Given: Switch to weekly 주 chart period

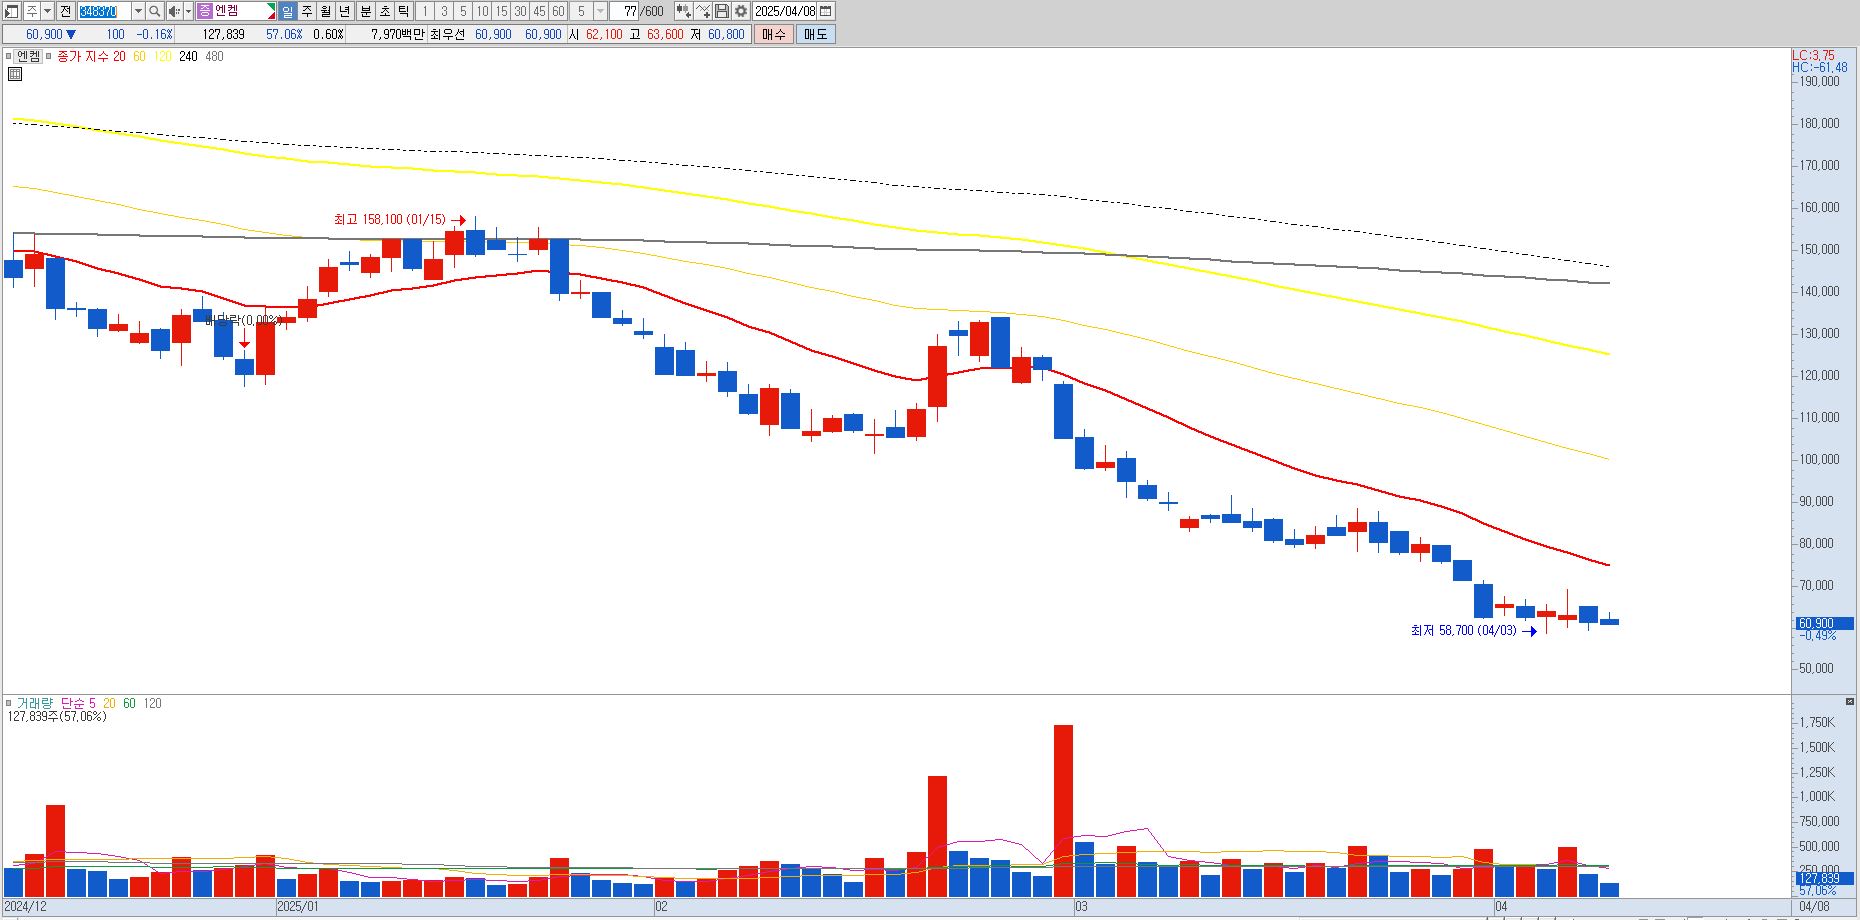Looking at the screenshot, I should [x=307, y=11].
